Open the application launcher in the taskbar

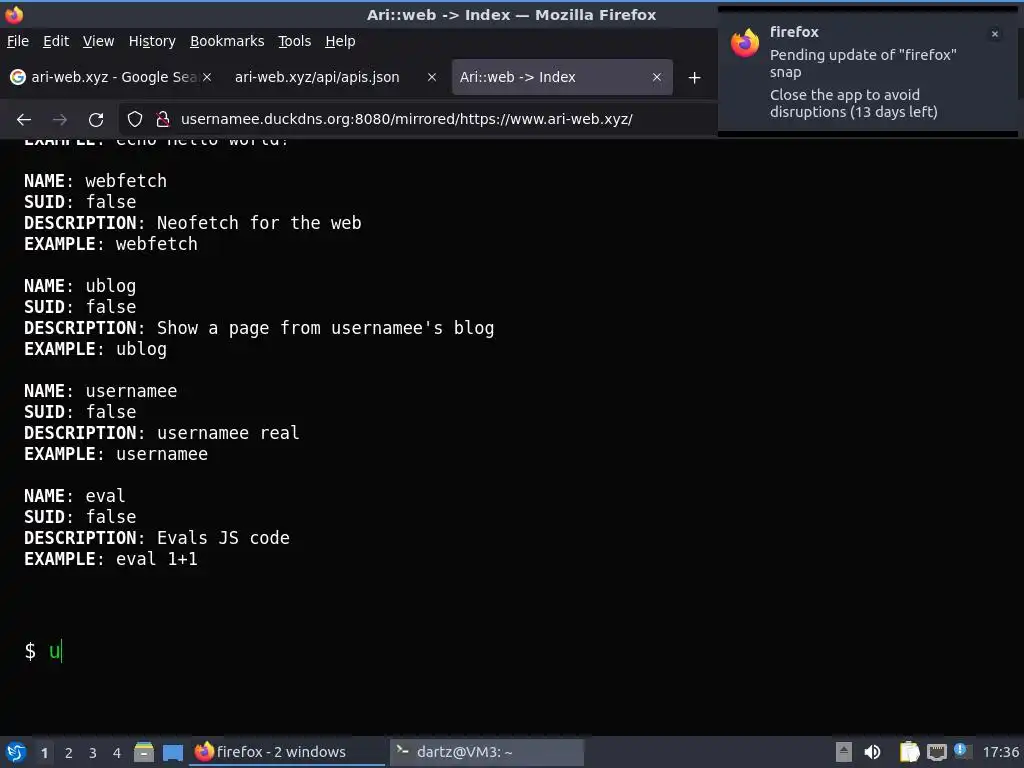point(16,752)
